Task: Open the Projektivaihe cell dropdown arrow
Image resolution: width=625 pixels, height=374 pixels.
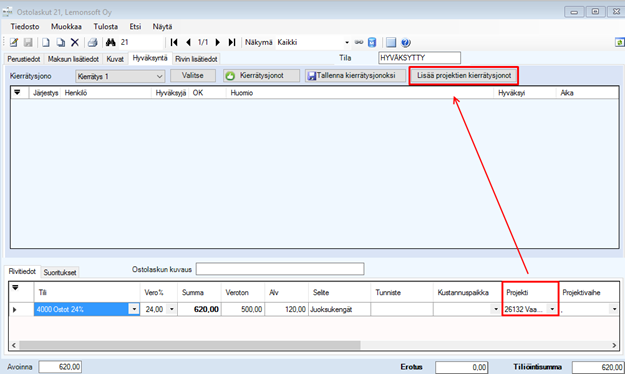Action: click(x=614, y=309)
